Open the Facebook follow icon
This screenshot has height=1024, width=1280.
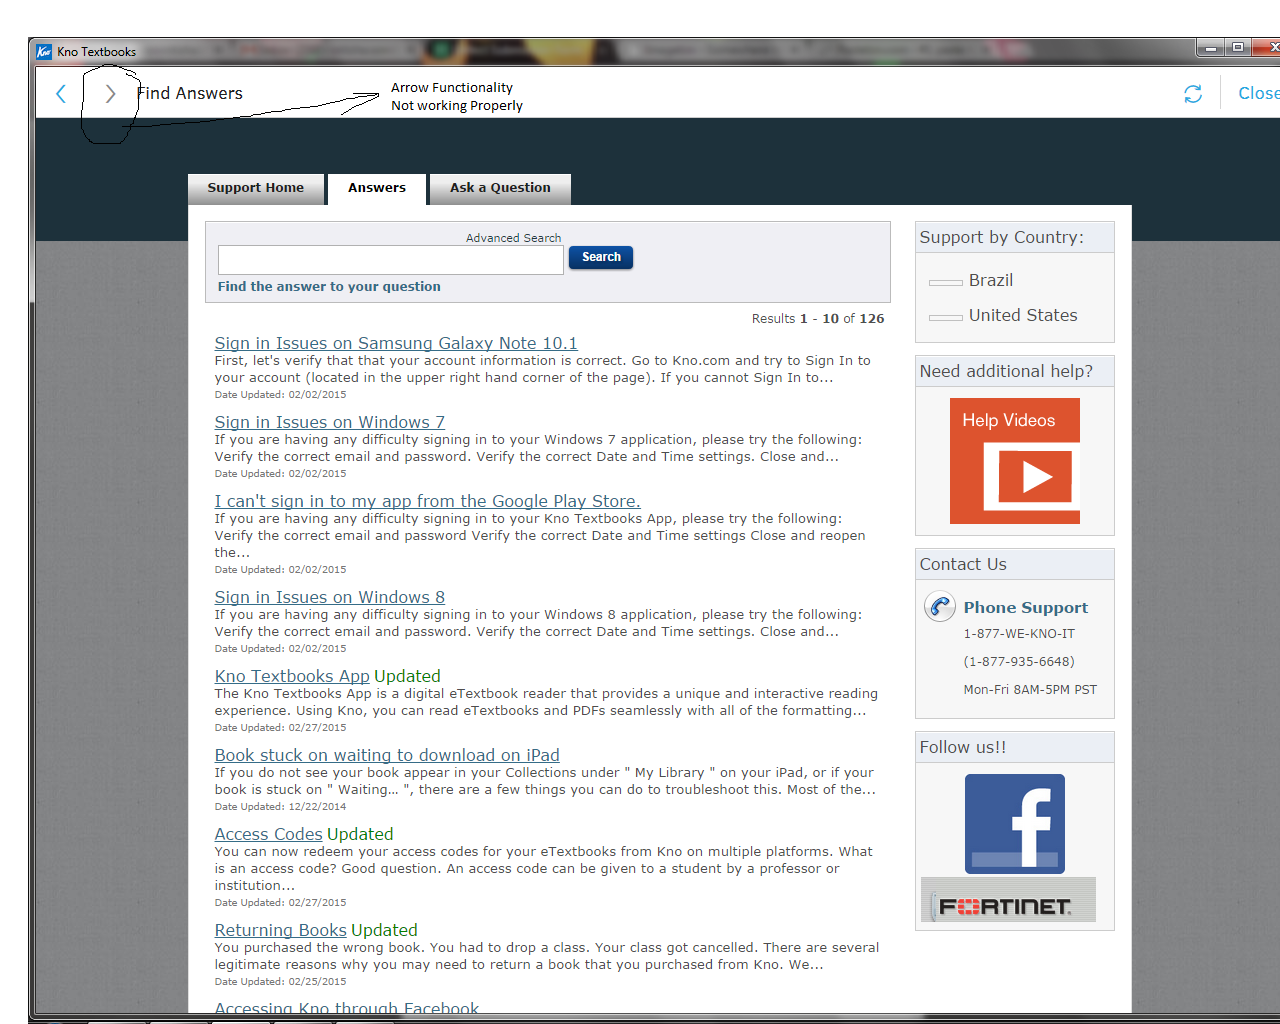point(1015,824)
